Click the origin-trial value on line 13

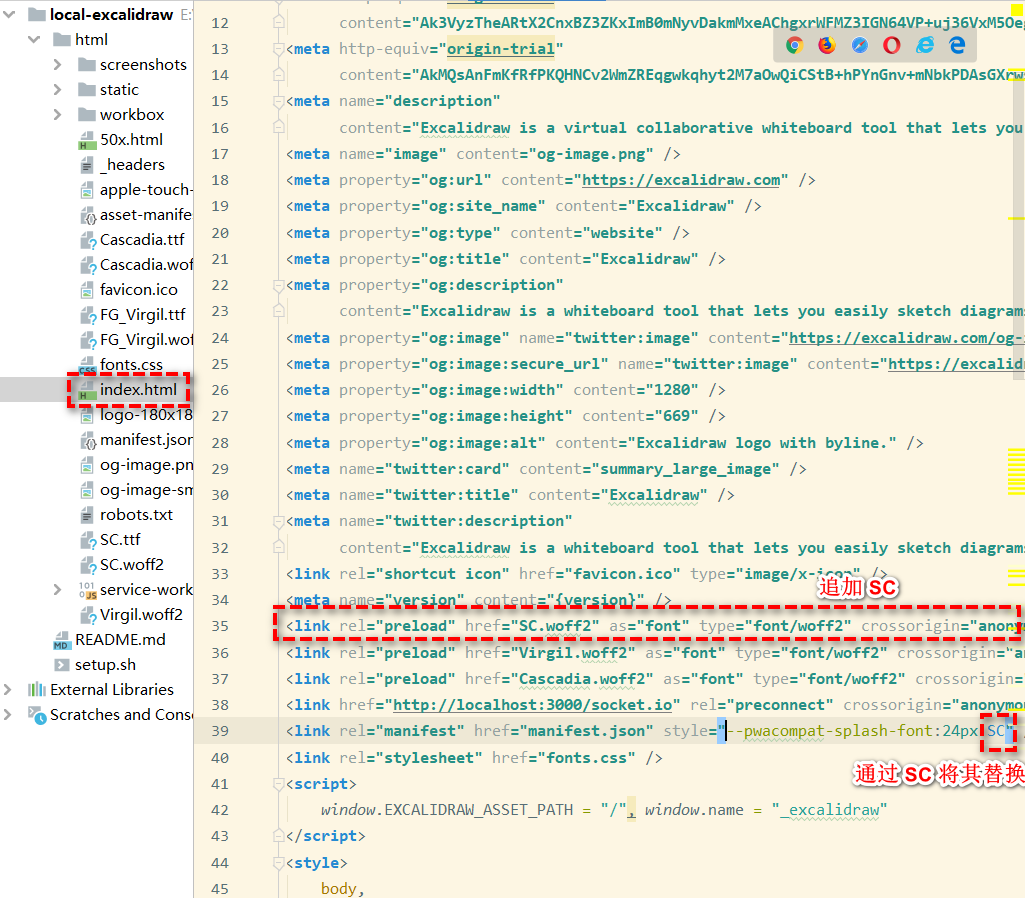(501, 49)
